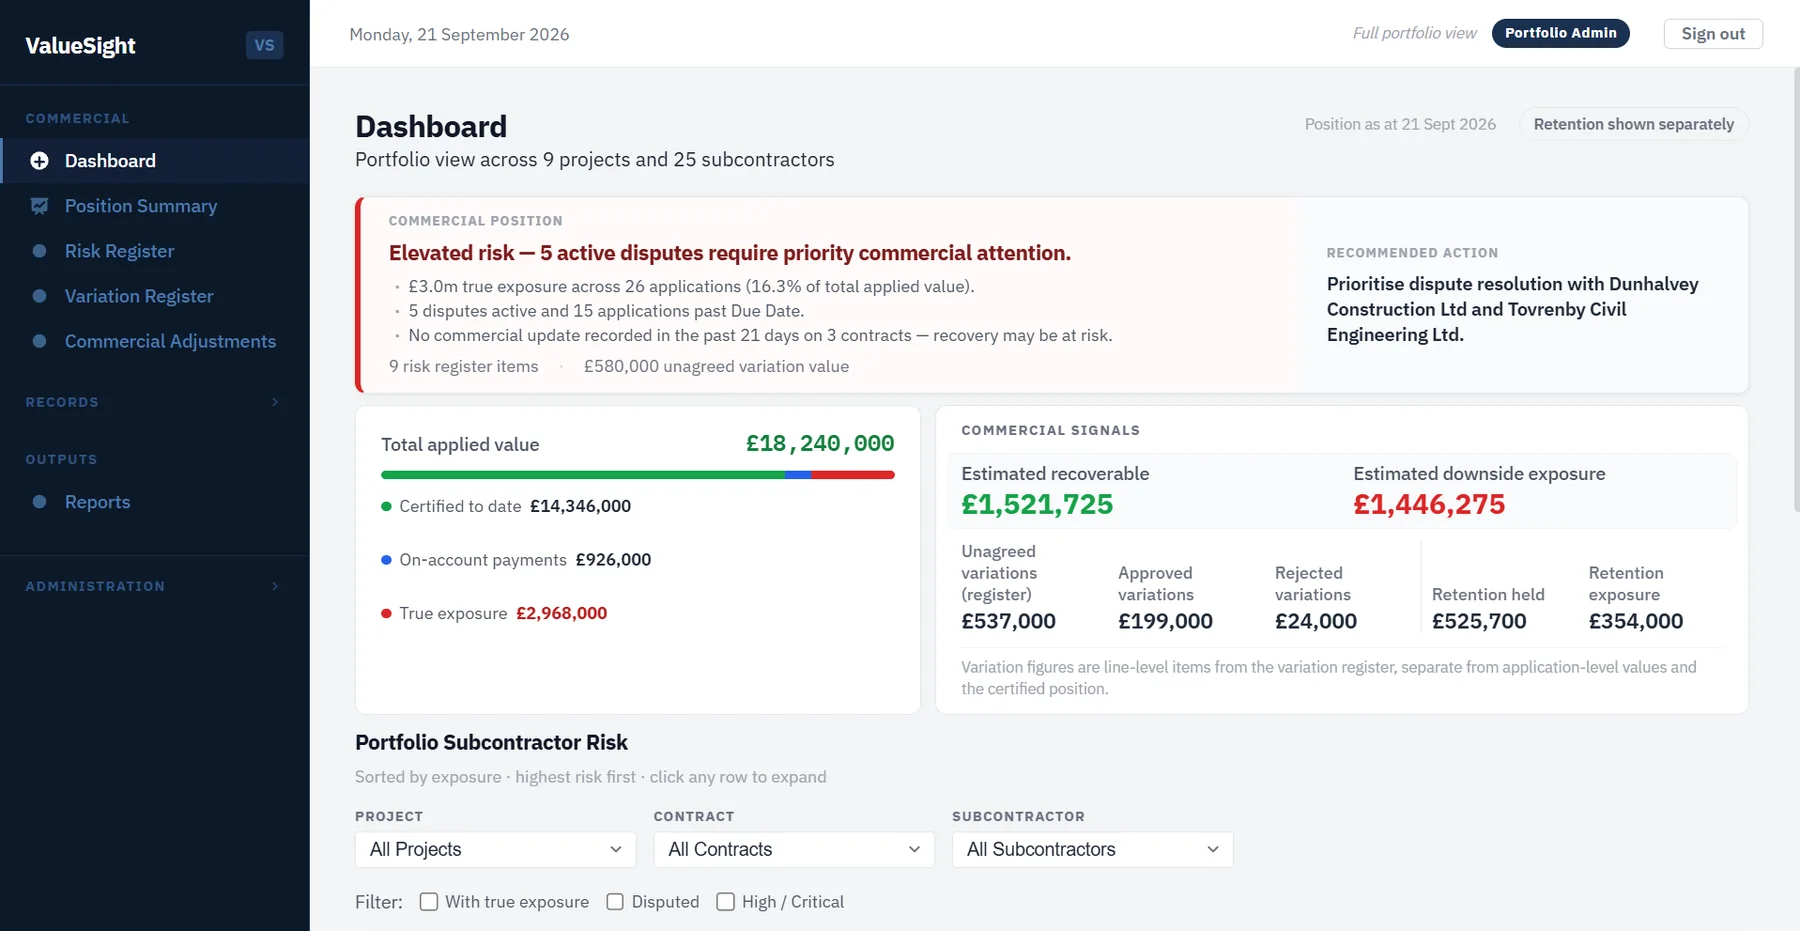Click the Sign out button
1800x931 pixels.
pyautogui.click(x=1713, y=34)
